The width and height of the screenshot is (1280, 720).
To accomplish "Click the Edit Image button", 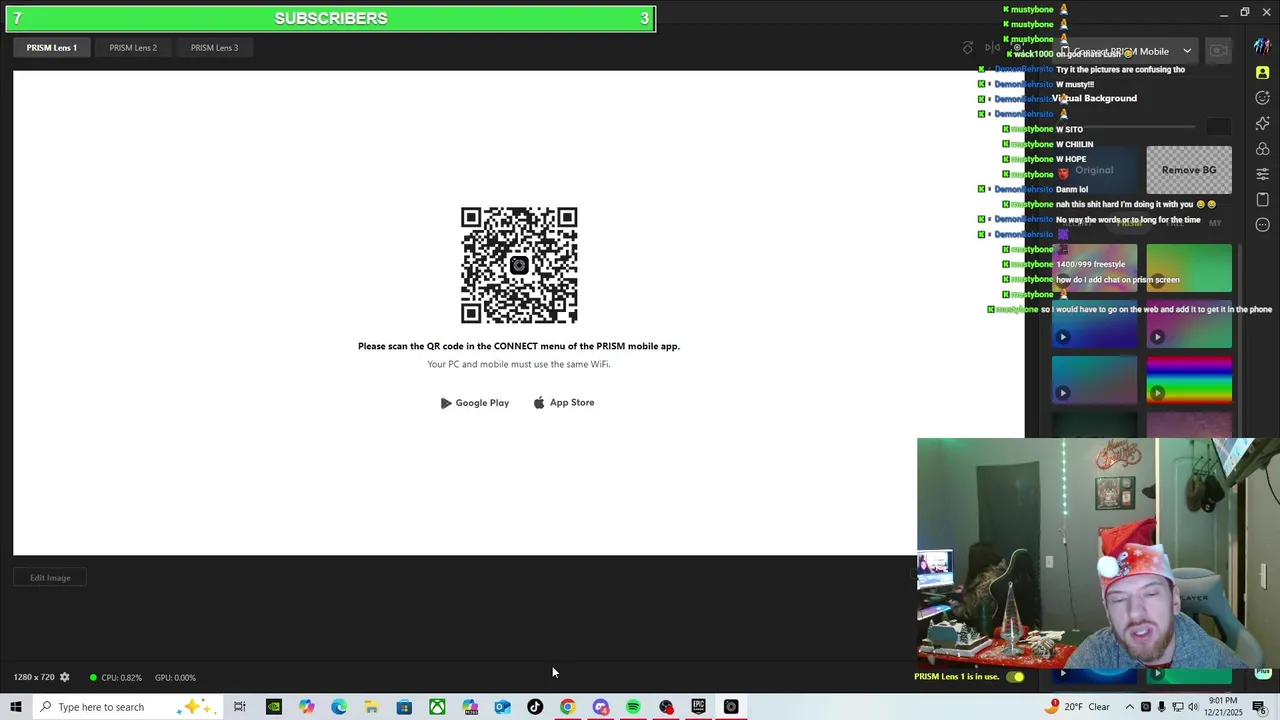I will point(50,578).
